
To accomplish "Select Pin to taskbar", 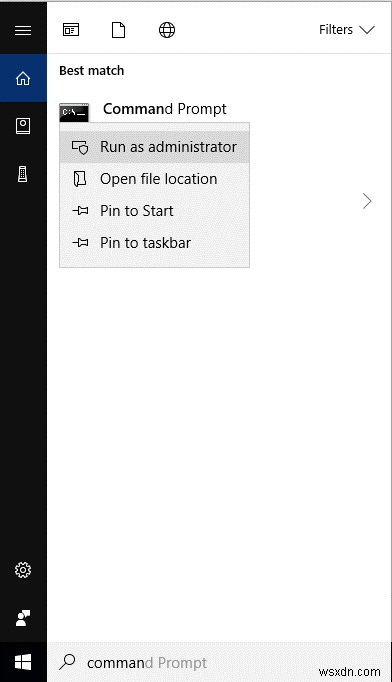I will tap(154, 243).
